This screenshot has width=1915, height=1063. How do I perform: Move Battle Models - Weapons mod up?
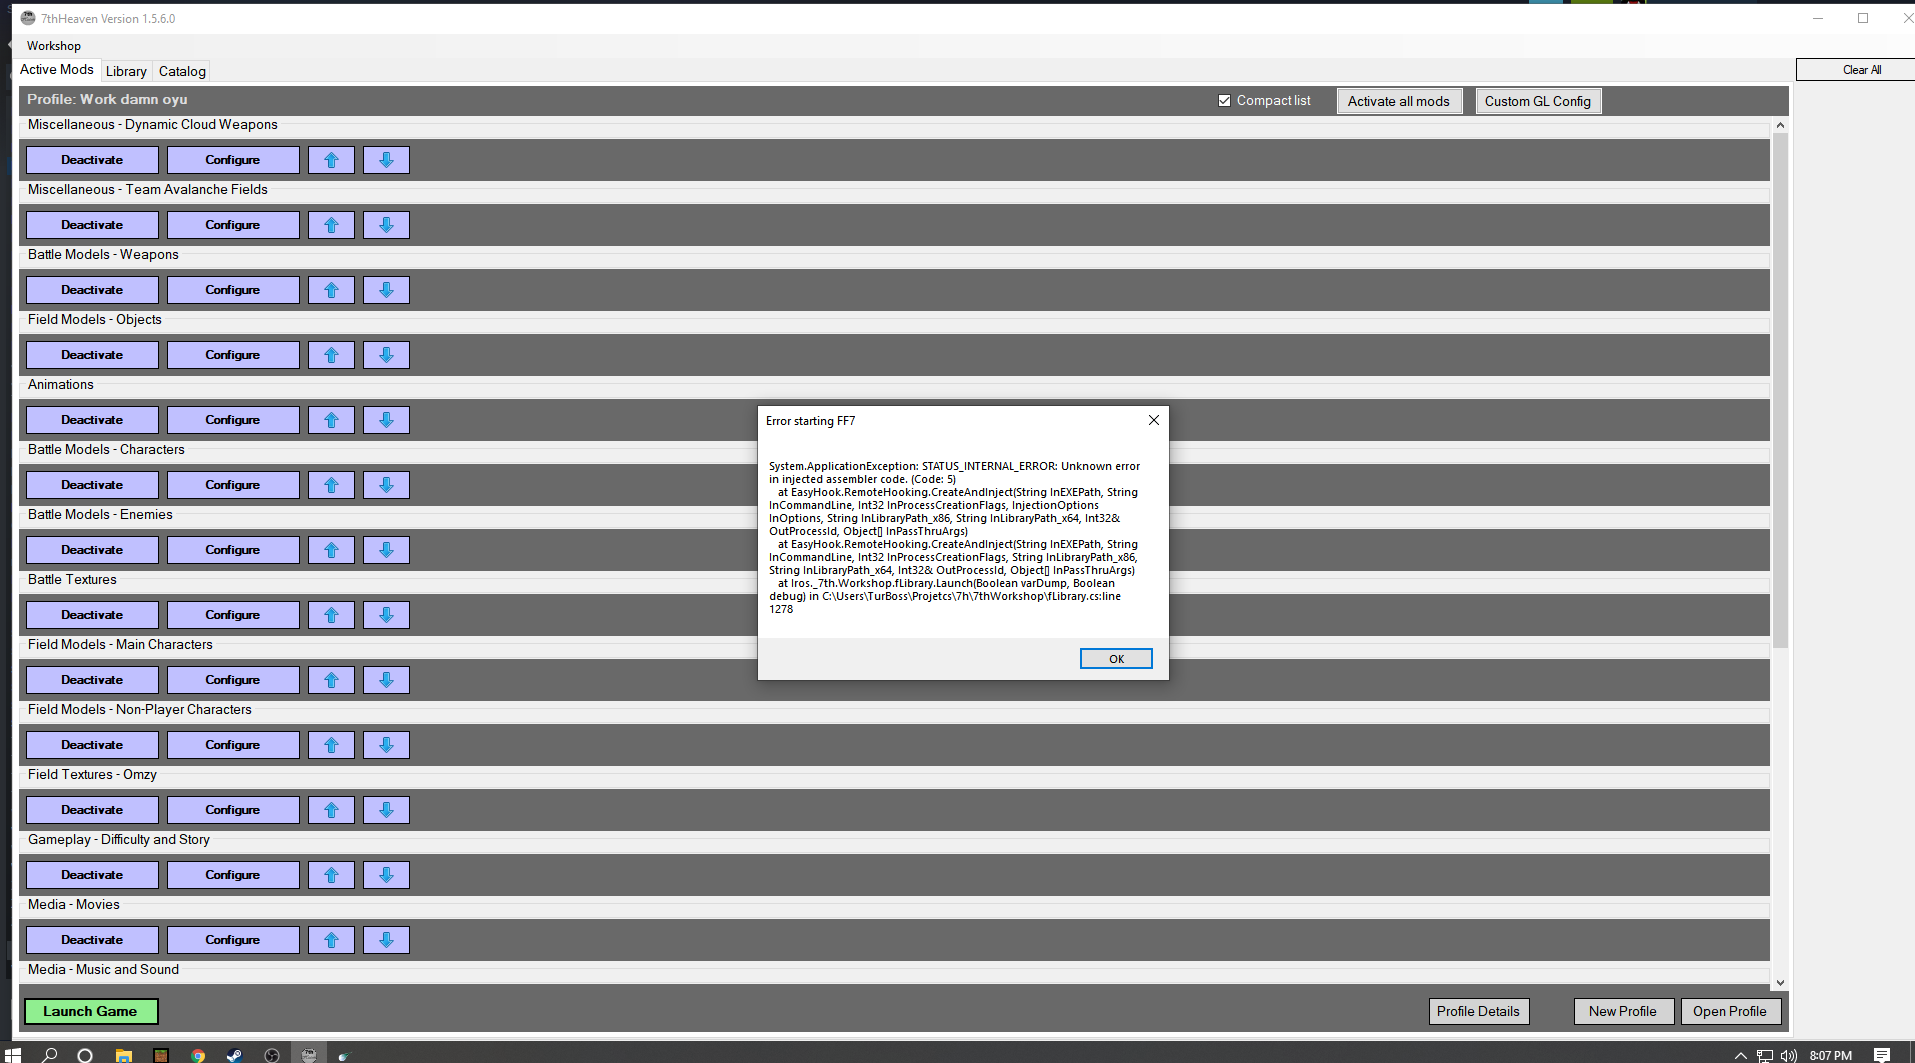[x=331, y=290]
